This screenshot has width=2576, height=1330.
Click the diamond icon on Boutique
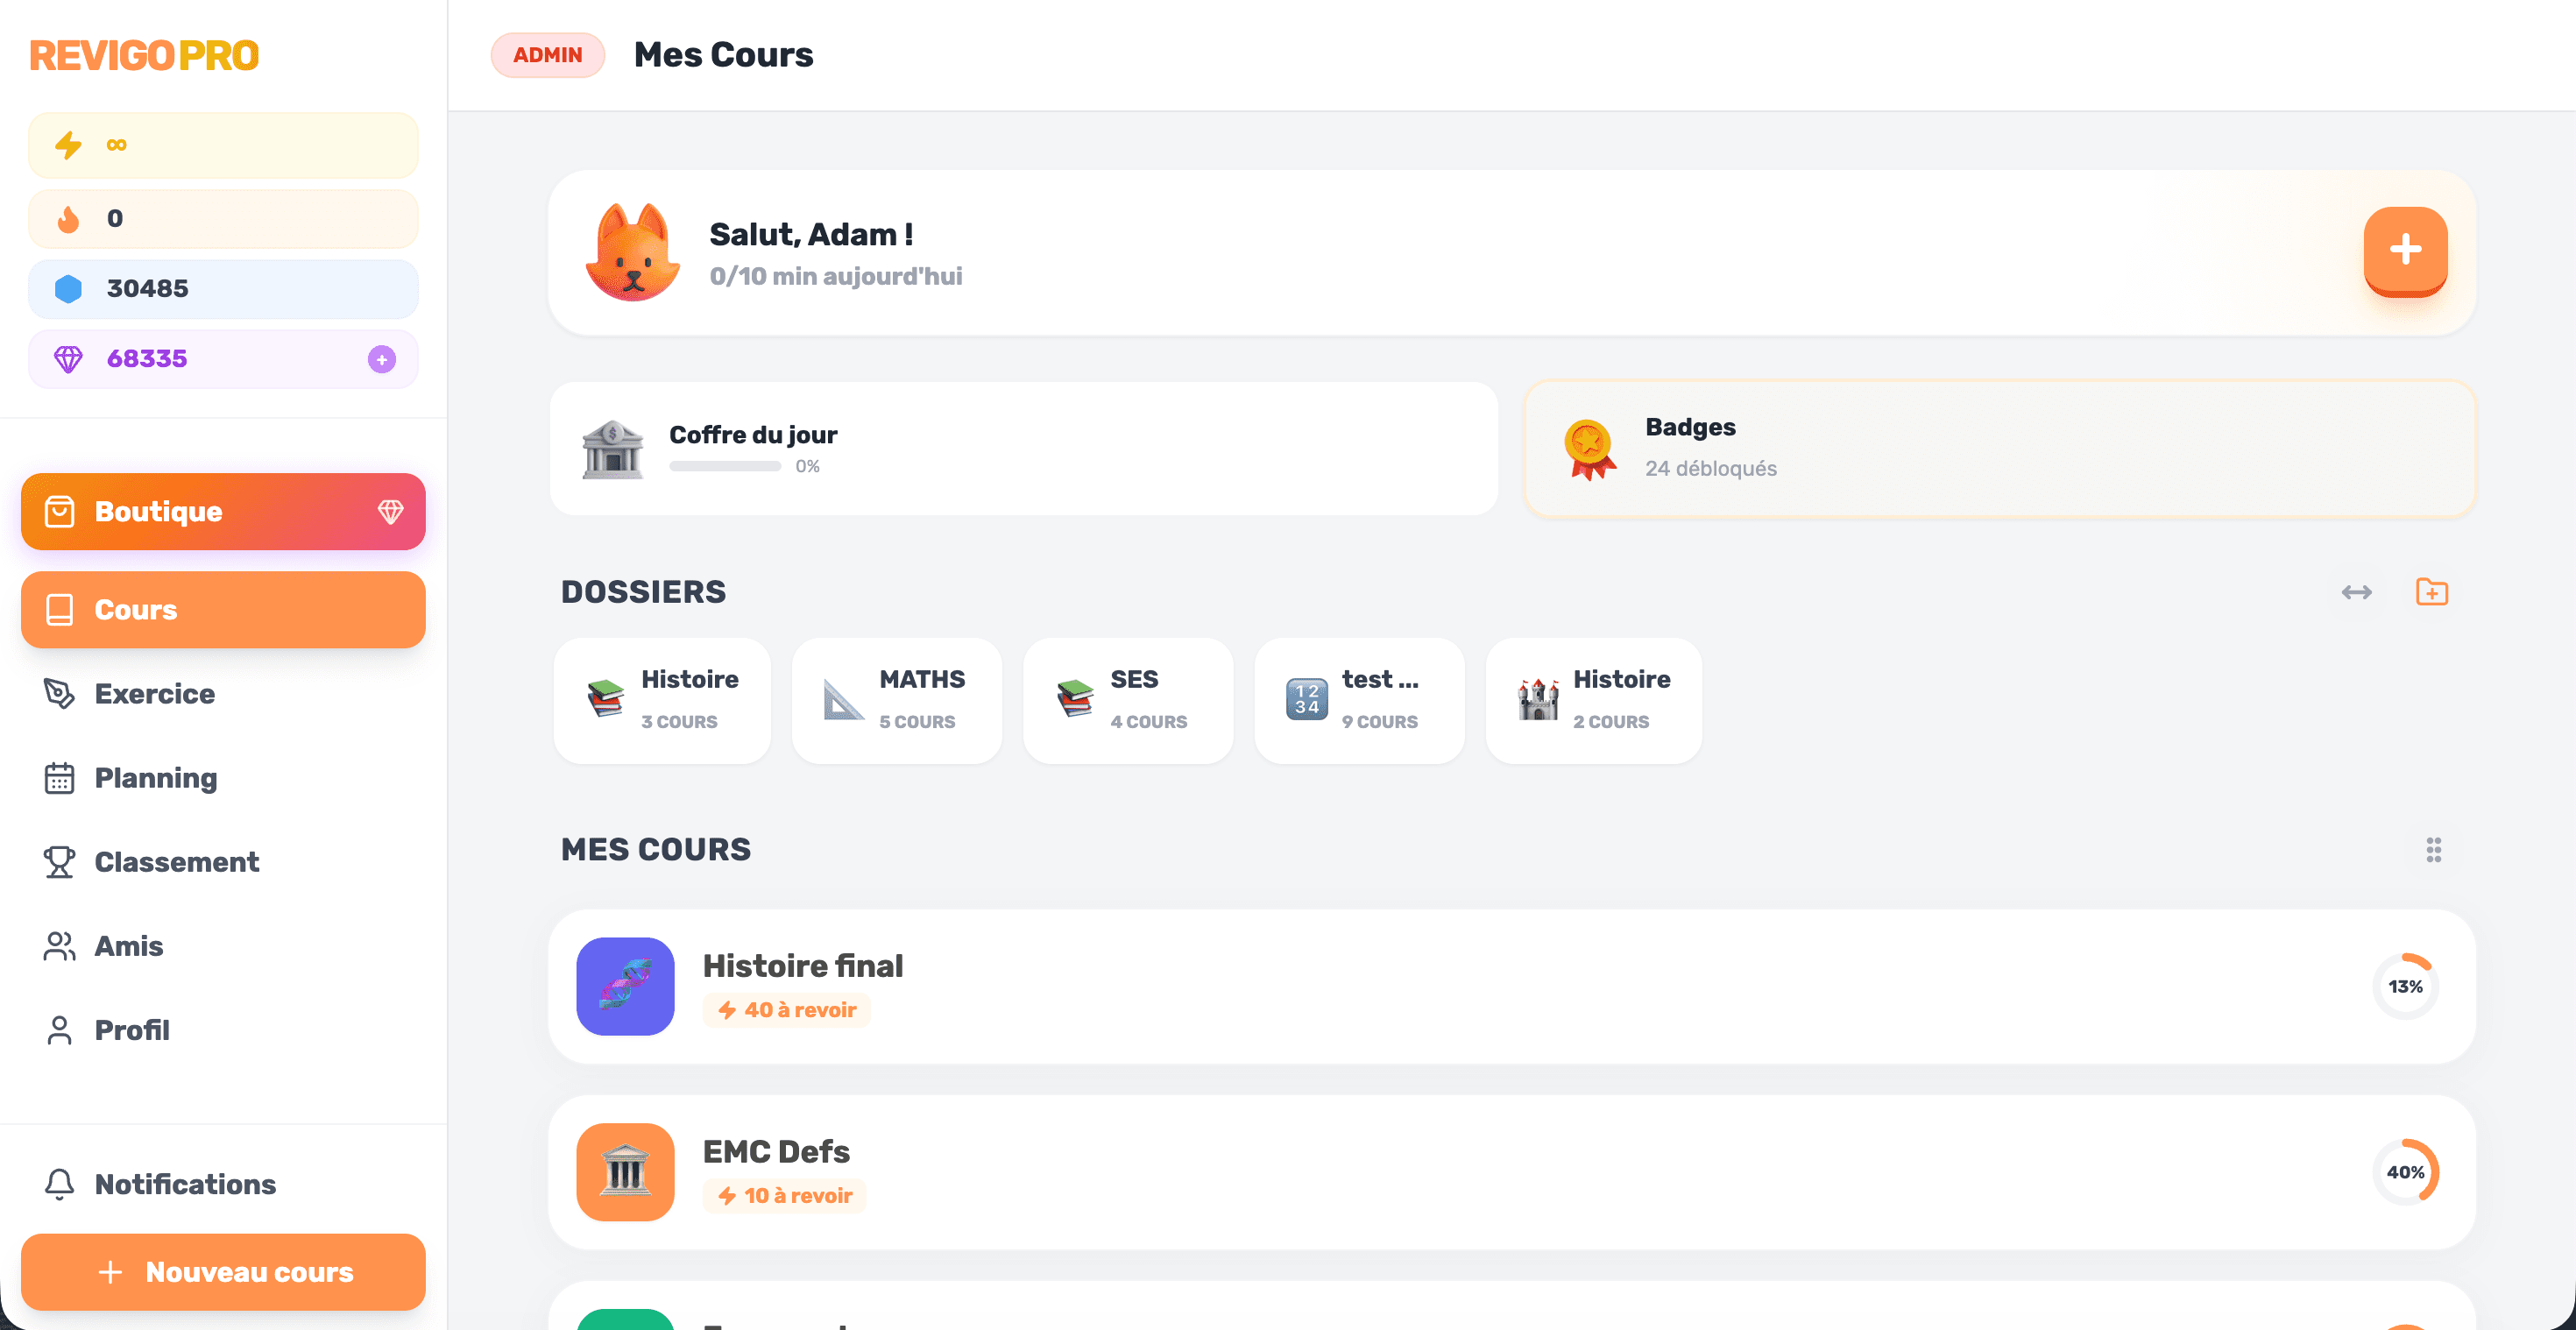(390, 512)
